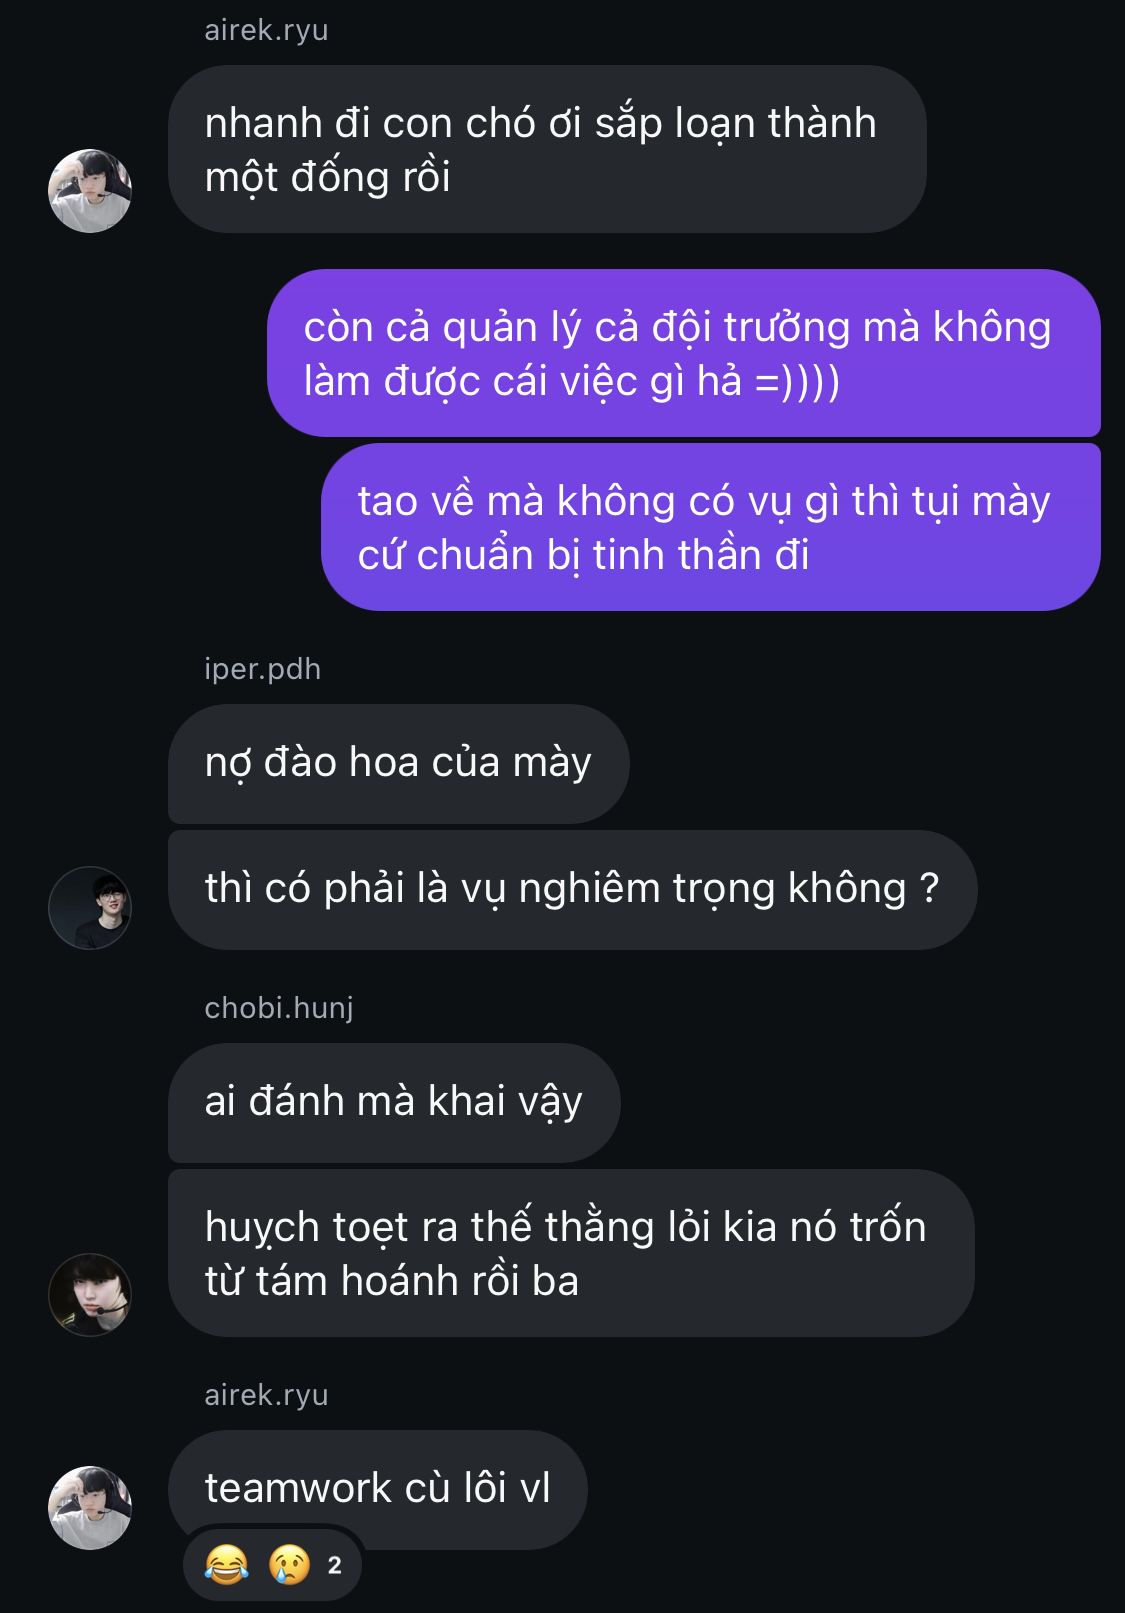This screenshot has width=1125, height=1613.
Task: Select message "huỵch toẹt ra thế"
Action: coord(571,1253)
